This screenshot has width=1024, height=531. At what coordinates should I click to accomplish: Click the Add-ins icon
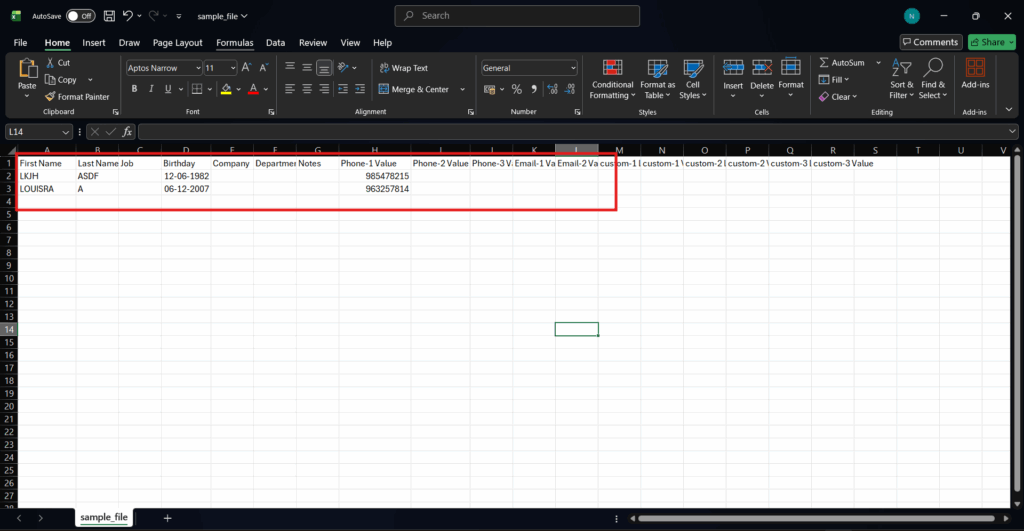tap(975, 74)
